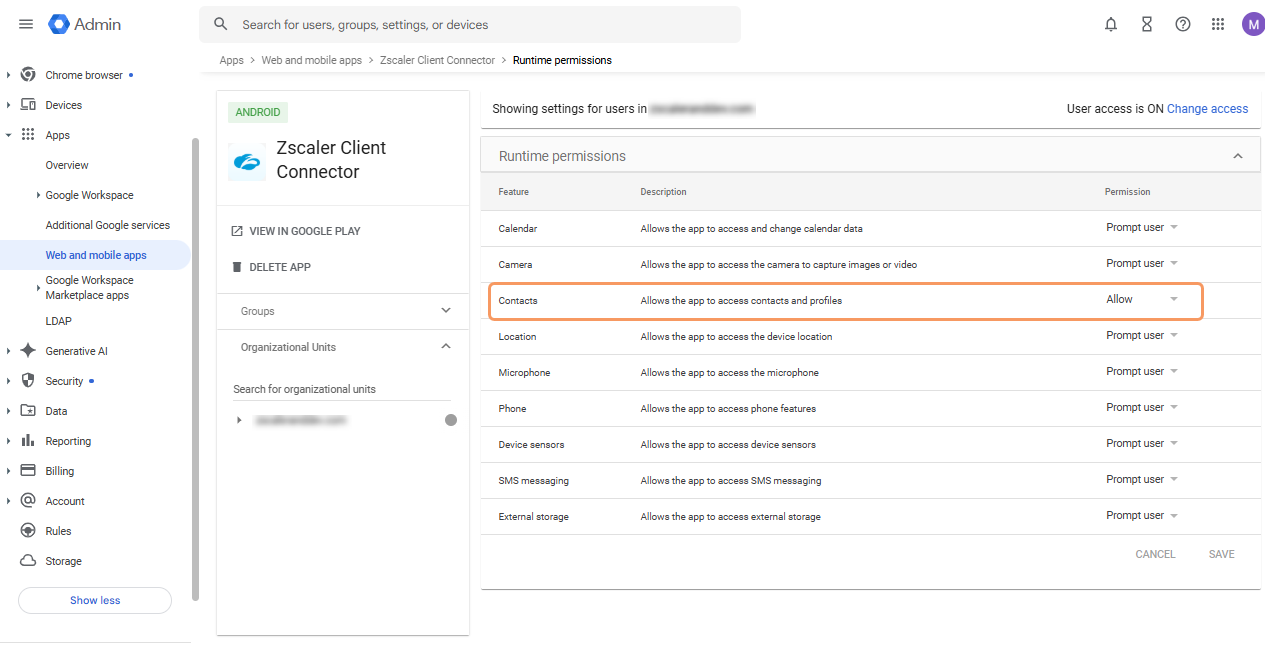The width and height of the screenshot is (1265, 659).
Task: Open the main menu hamburger icon
Action: coord(26,24)
